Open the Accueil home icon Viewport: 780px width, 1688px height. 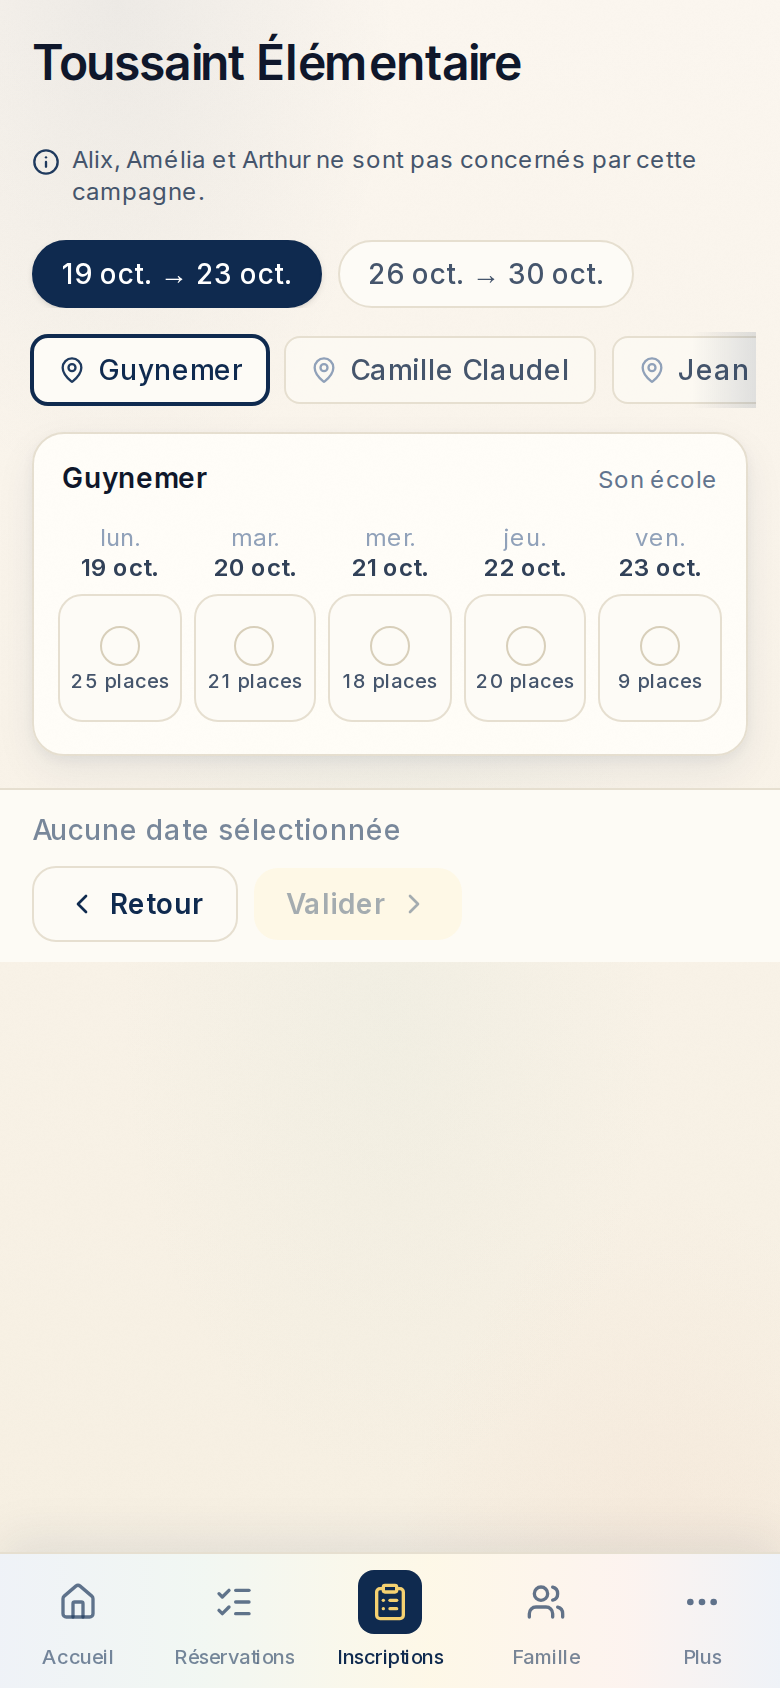click(x=78, y=1602)
